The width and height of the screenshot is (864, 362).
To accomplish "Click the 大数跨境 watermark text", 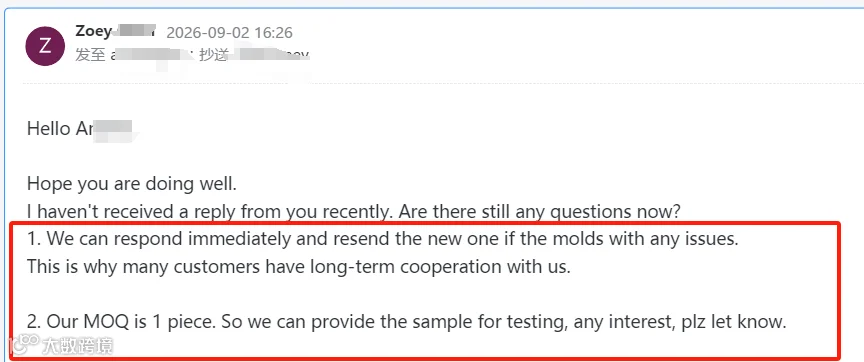I will tap(77, 346).
